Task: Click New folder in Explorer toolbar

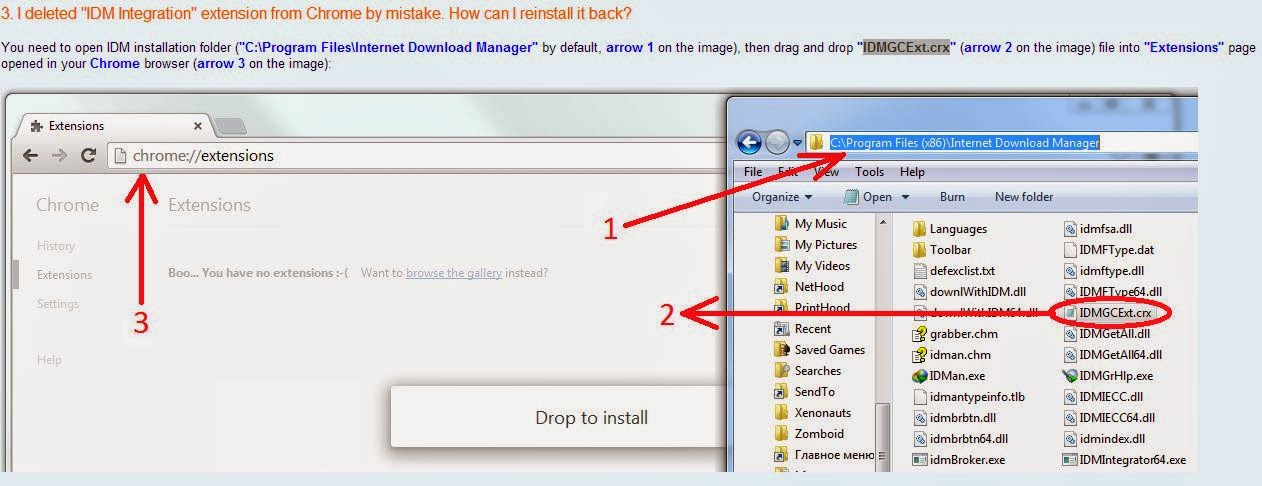Action: click(1024, 197)
